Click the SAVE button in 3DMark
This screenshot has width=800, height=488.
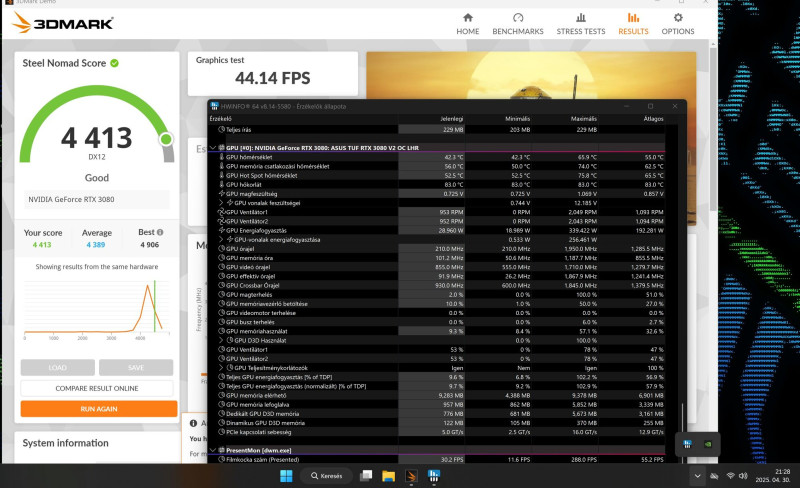coord(136,368)
